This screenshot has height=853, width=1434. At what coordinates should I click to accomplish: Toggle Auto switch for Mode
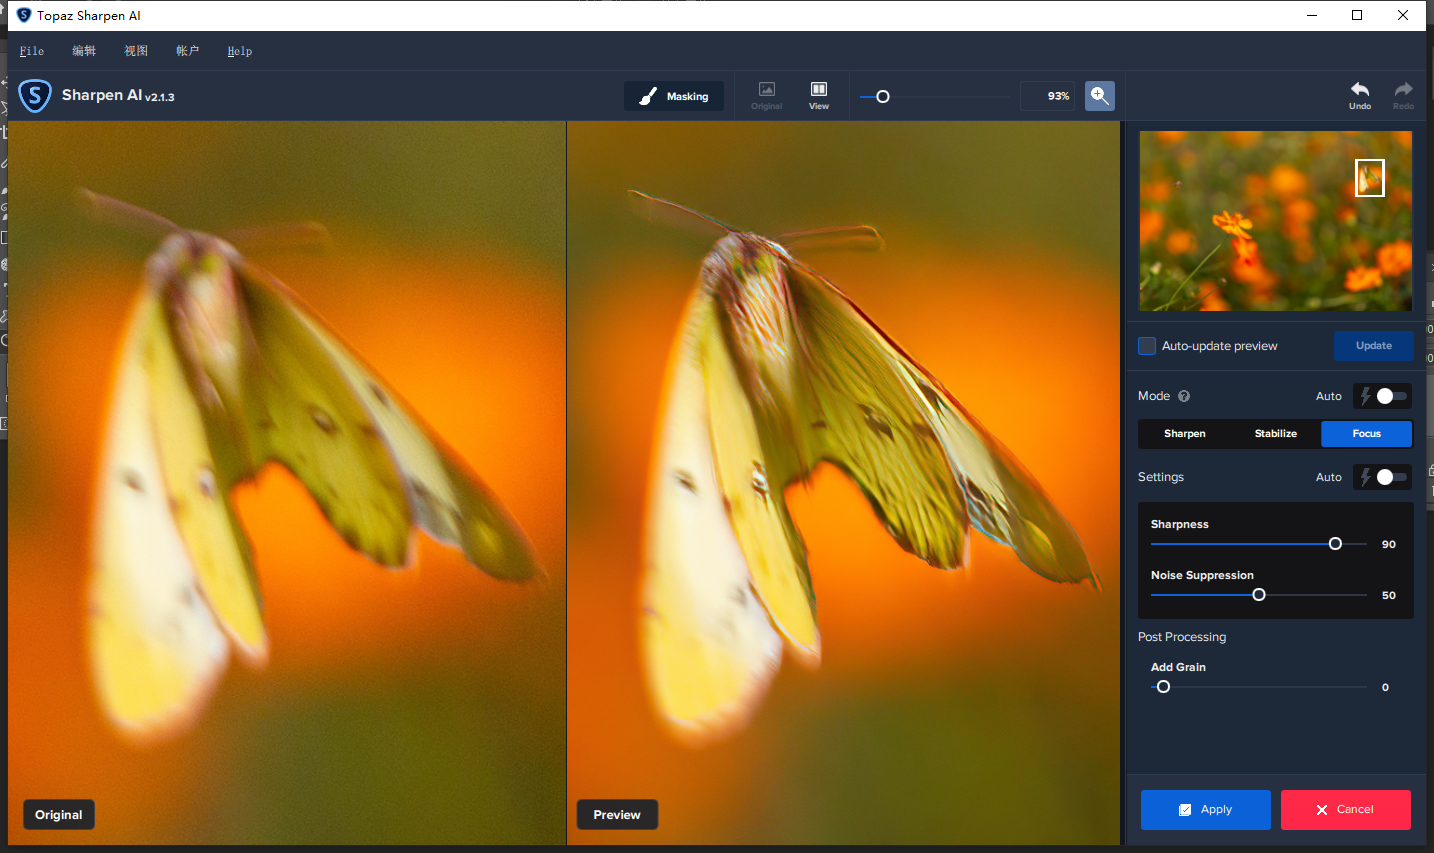pos(1383,396)
